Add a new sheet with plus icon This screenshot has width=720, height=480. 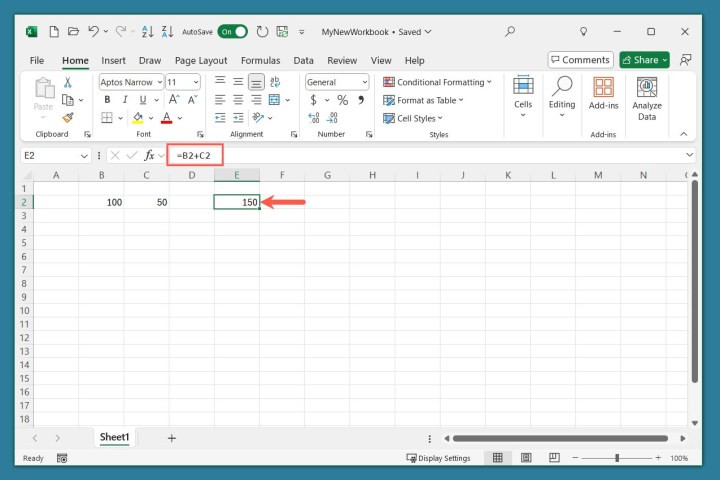point(171,438)
